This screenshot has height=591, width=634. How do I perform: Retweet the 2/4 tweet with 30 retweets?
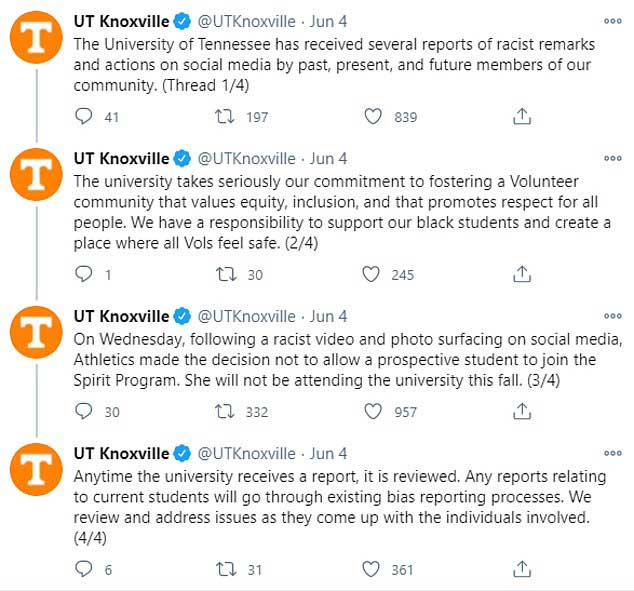pyautogui.click(x=226, y=274)
